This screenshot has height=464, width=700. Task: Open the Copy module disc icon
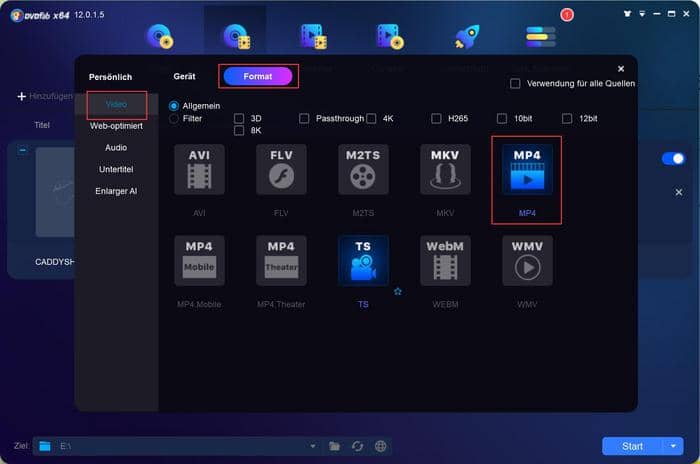point(160,36)
